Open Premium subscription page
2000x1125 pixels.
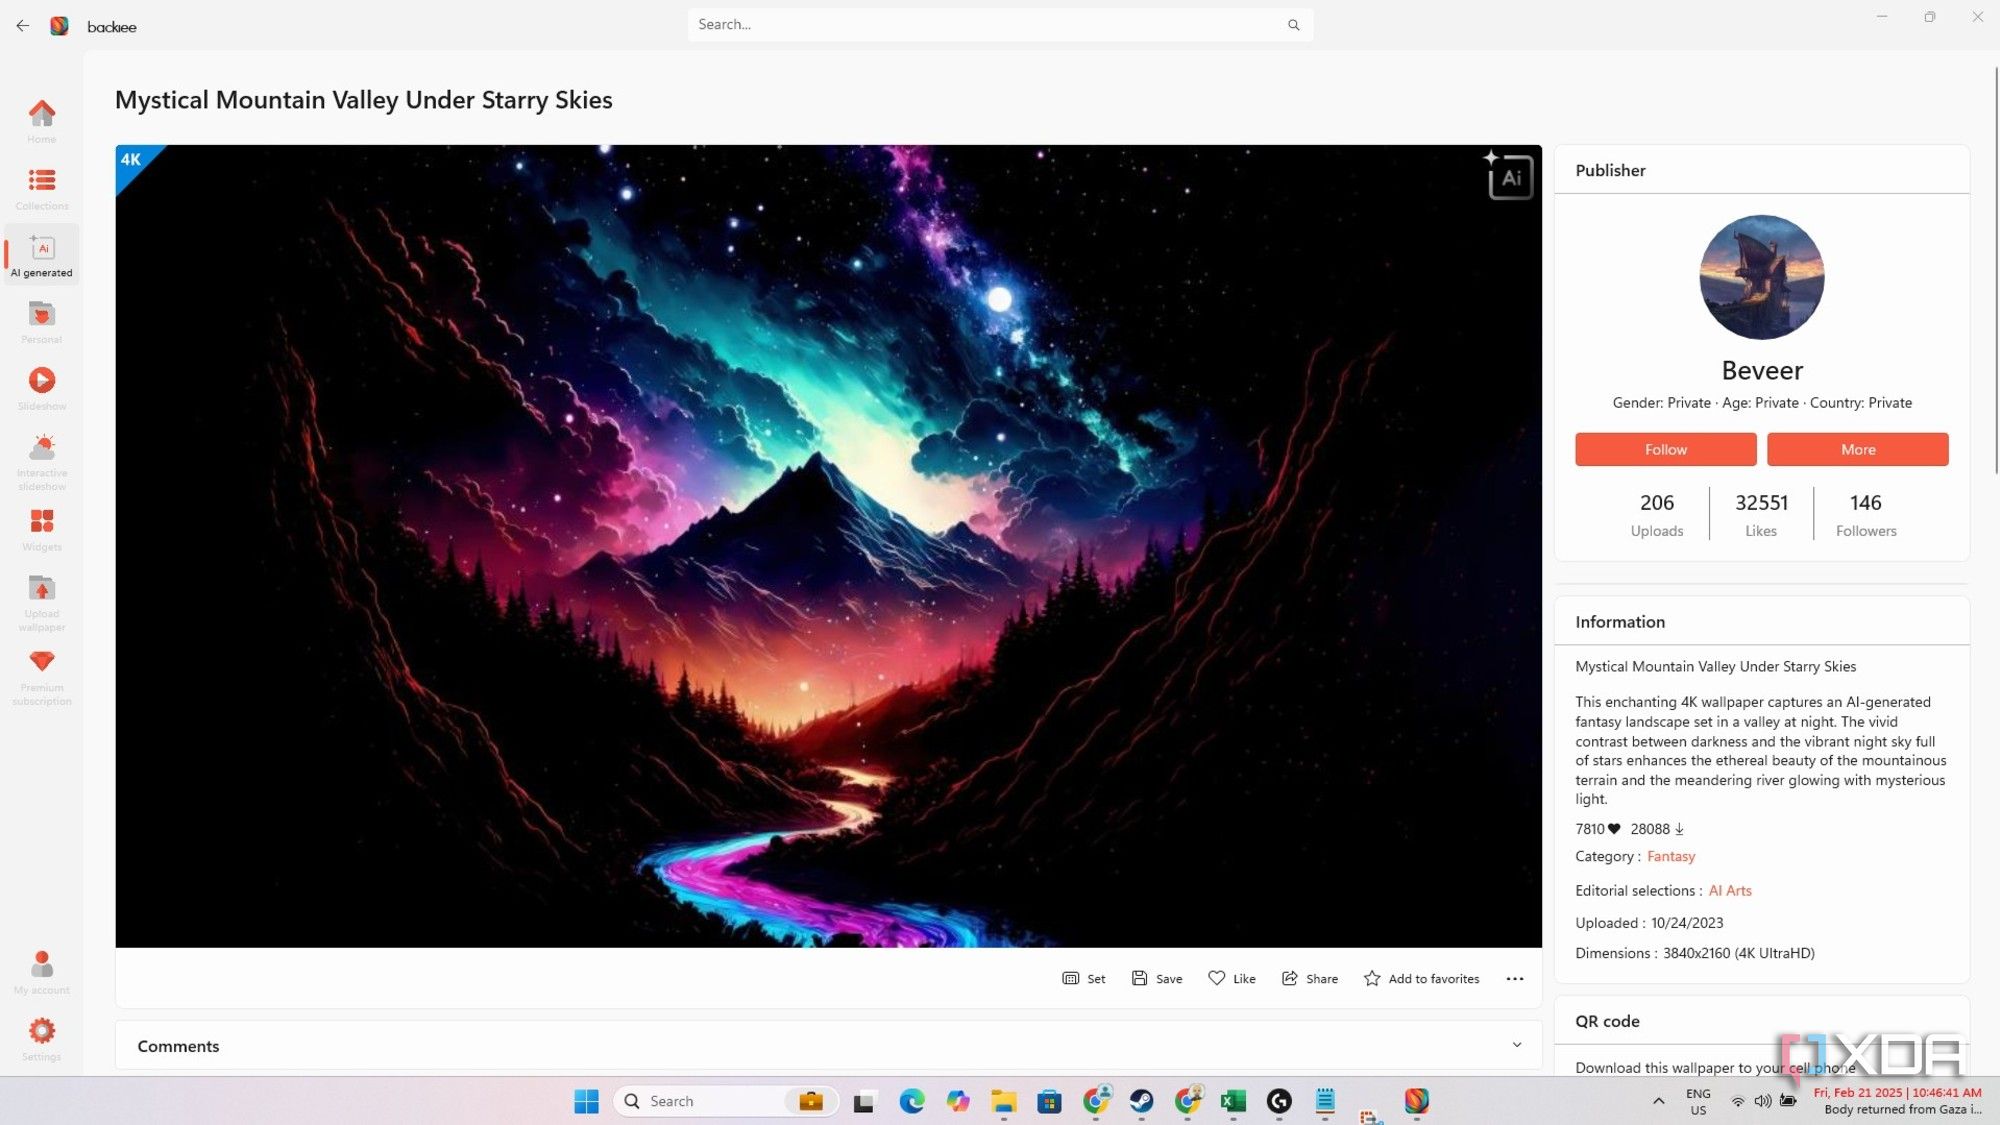[x=42, y=677]
